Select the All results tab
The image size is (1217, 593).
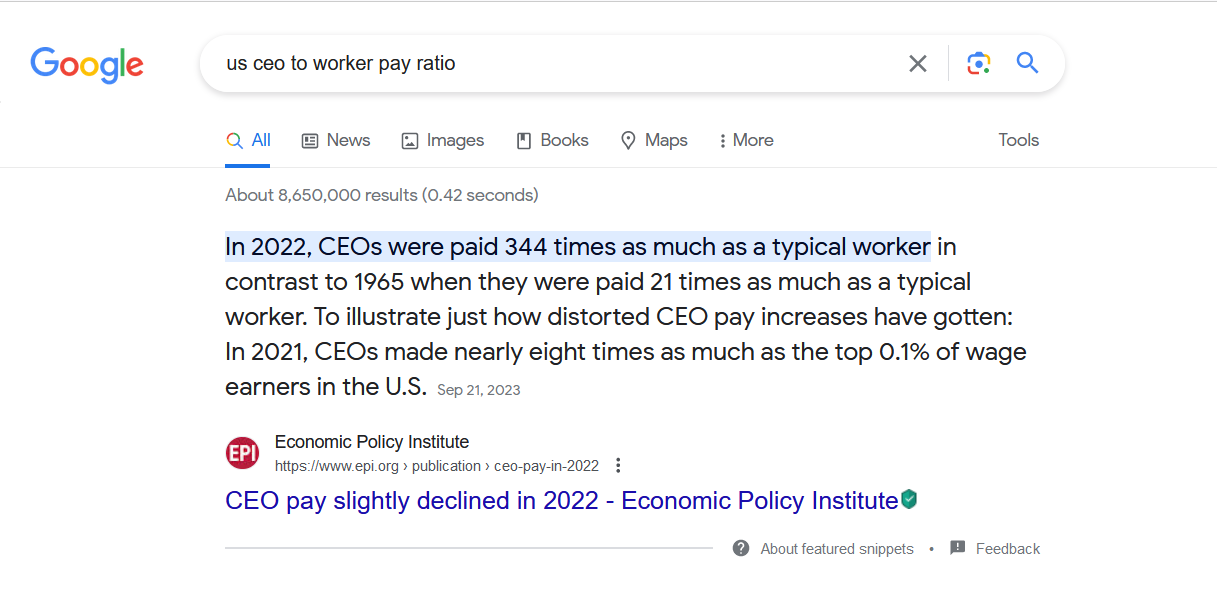pos(248,140)
